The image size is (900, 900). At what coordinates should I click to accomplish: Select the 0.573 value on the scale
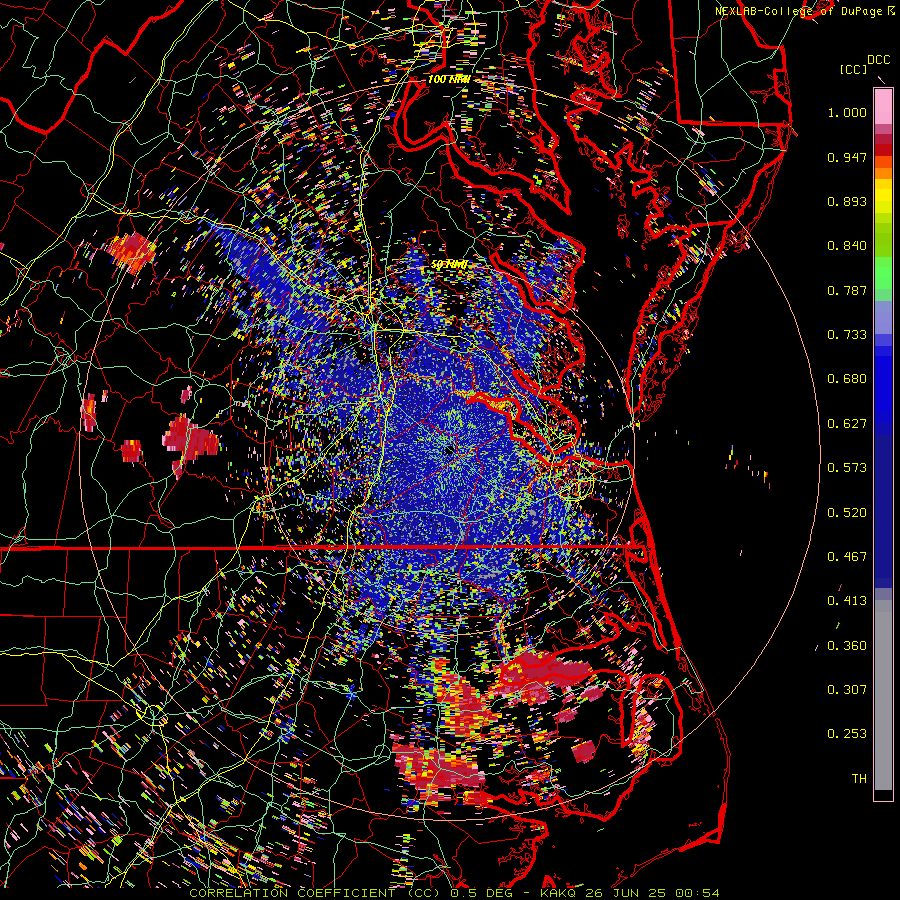click(x=847, y=468)
